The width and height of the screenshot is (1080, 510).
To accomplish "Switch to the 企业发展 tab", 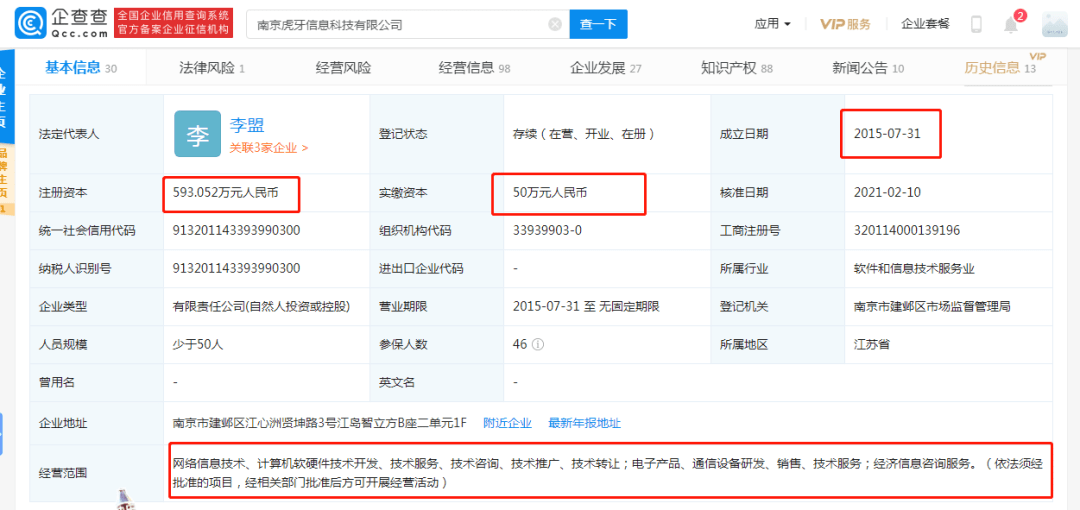I will (x=605, y=68).
